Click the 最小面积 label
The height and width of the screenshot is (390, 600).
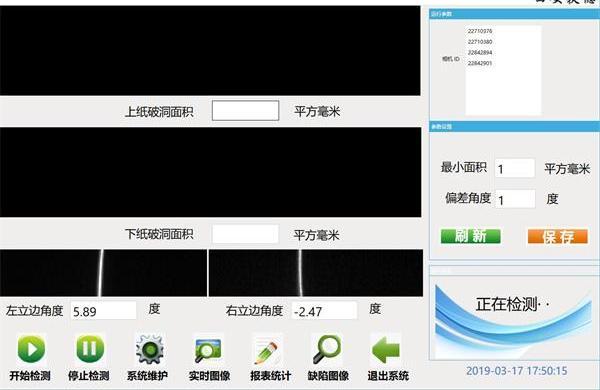[x=464, y=167]
